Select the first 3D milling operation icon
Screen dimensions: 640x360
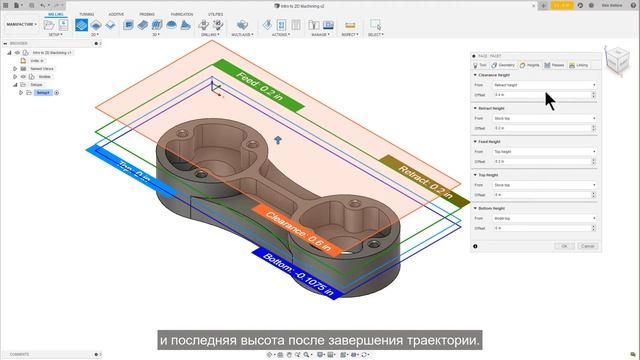click(x=128, y=25)
